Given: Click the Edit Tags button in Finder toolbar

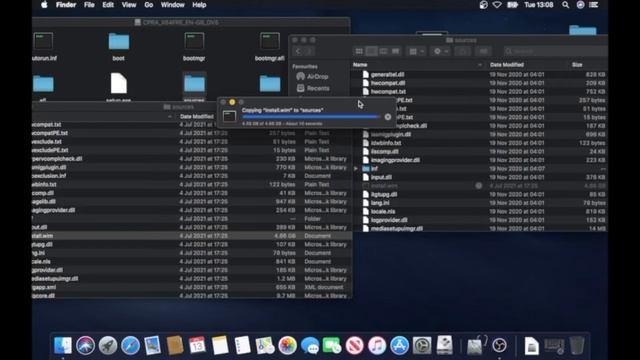Looking at the screenshot, I should (x=483, y=51).
